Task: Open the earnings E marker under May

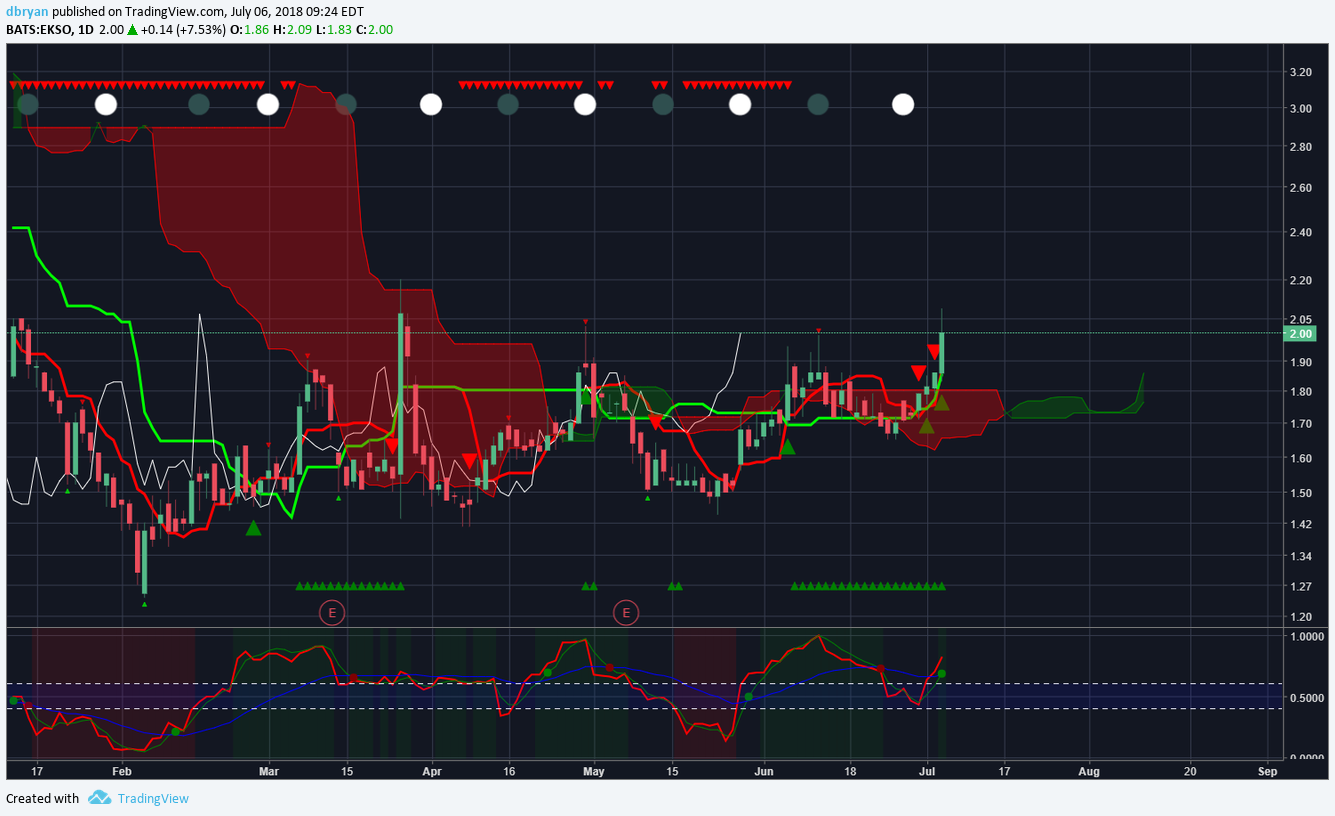Action: point(626,611)
